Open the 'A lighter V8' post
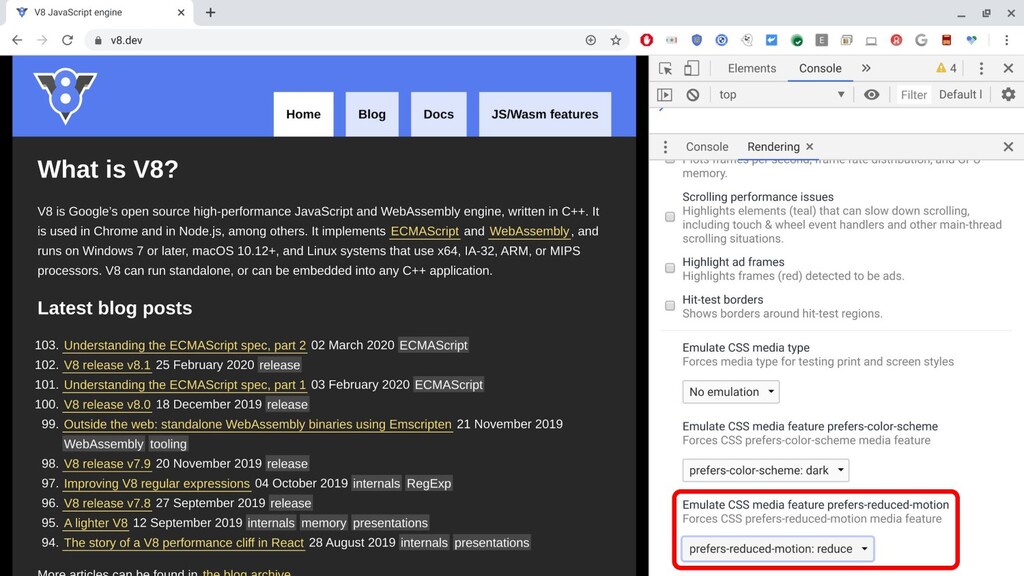Image resolution: width=1024 pixels, height=576 pixels. [95, 523]
